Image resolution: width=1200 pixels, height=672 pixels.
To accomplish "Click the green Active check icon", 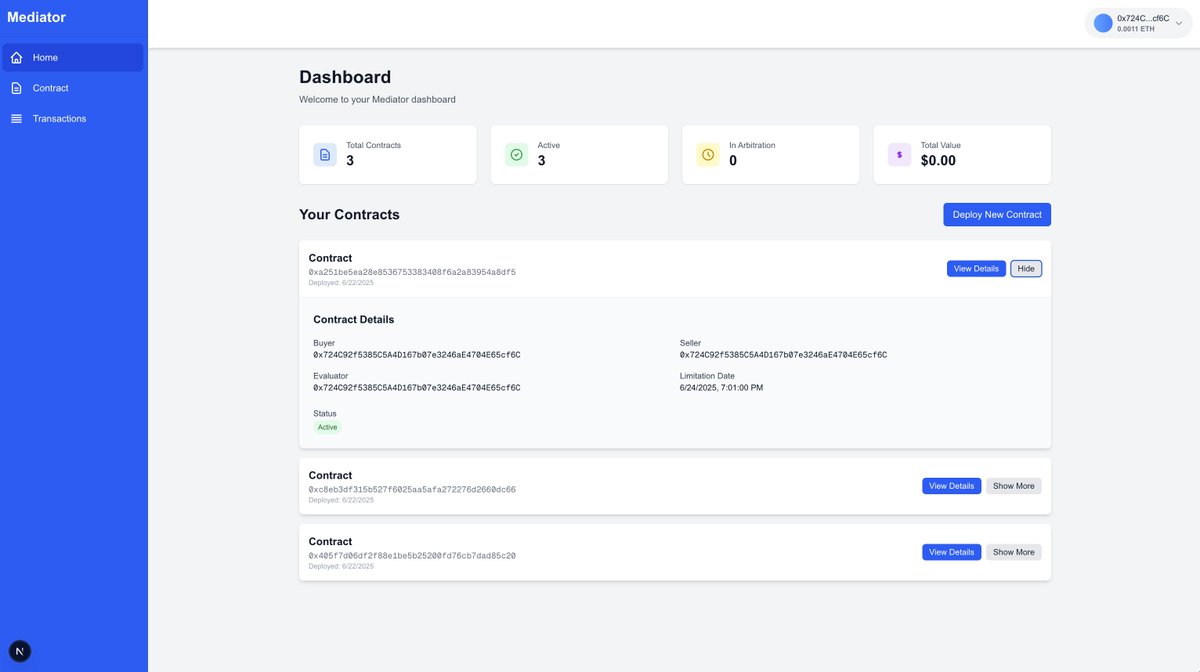I will coord(514,153).
